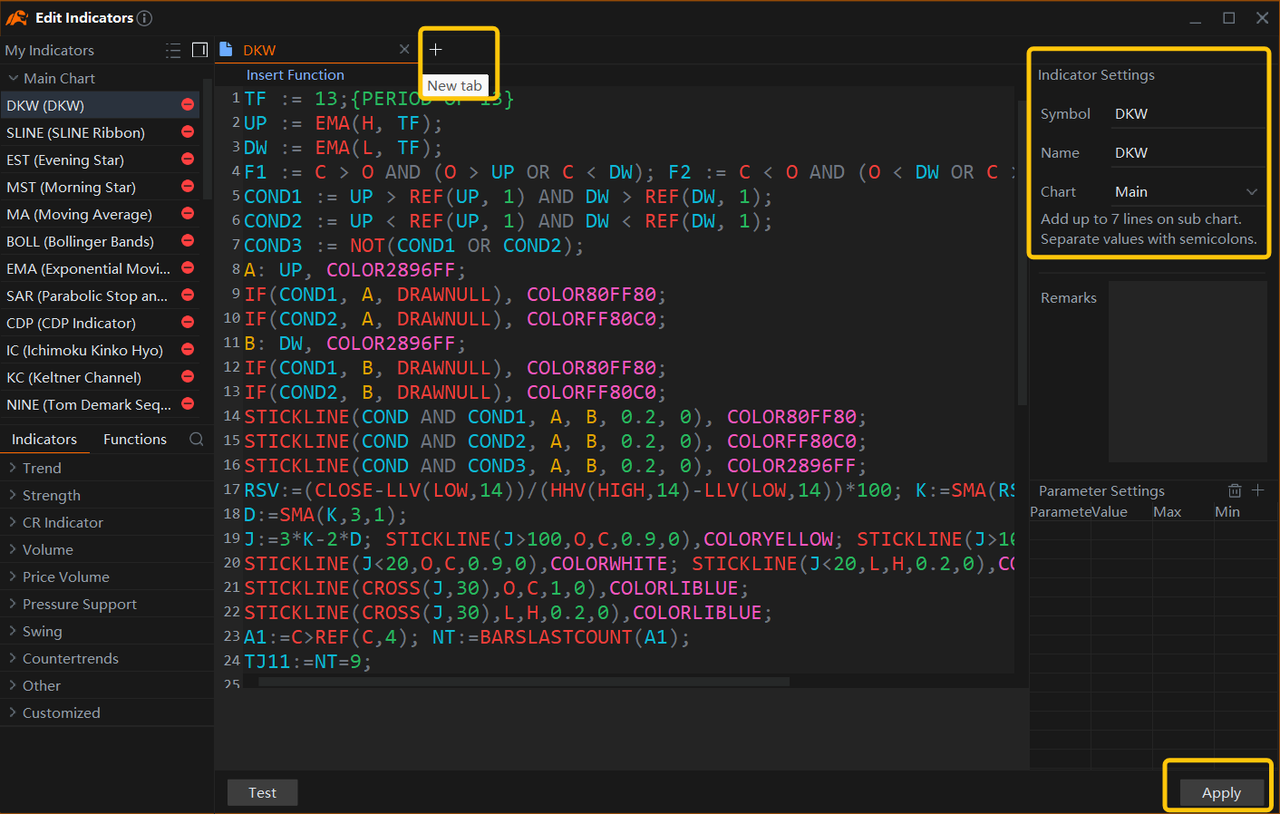Viewport: 1280px width, 814px height.
Task: Remove KC Keltner Channel red minus icon
Action: tap(187, 377)
